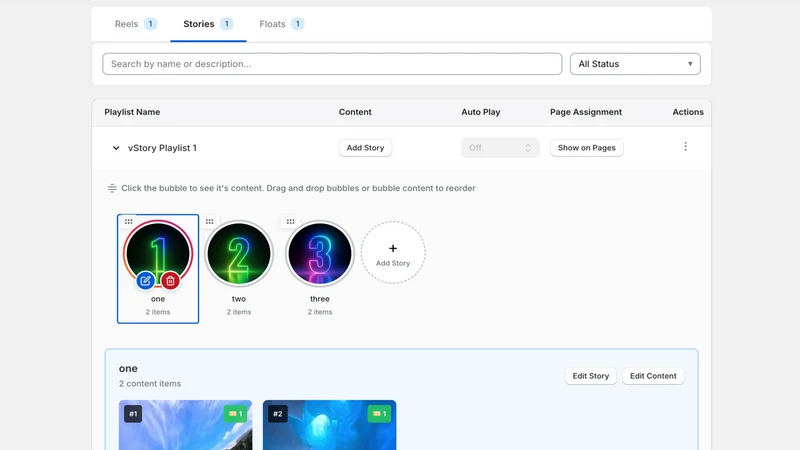Click the '2 content items' text

[150, 384]
